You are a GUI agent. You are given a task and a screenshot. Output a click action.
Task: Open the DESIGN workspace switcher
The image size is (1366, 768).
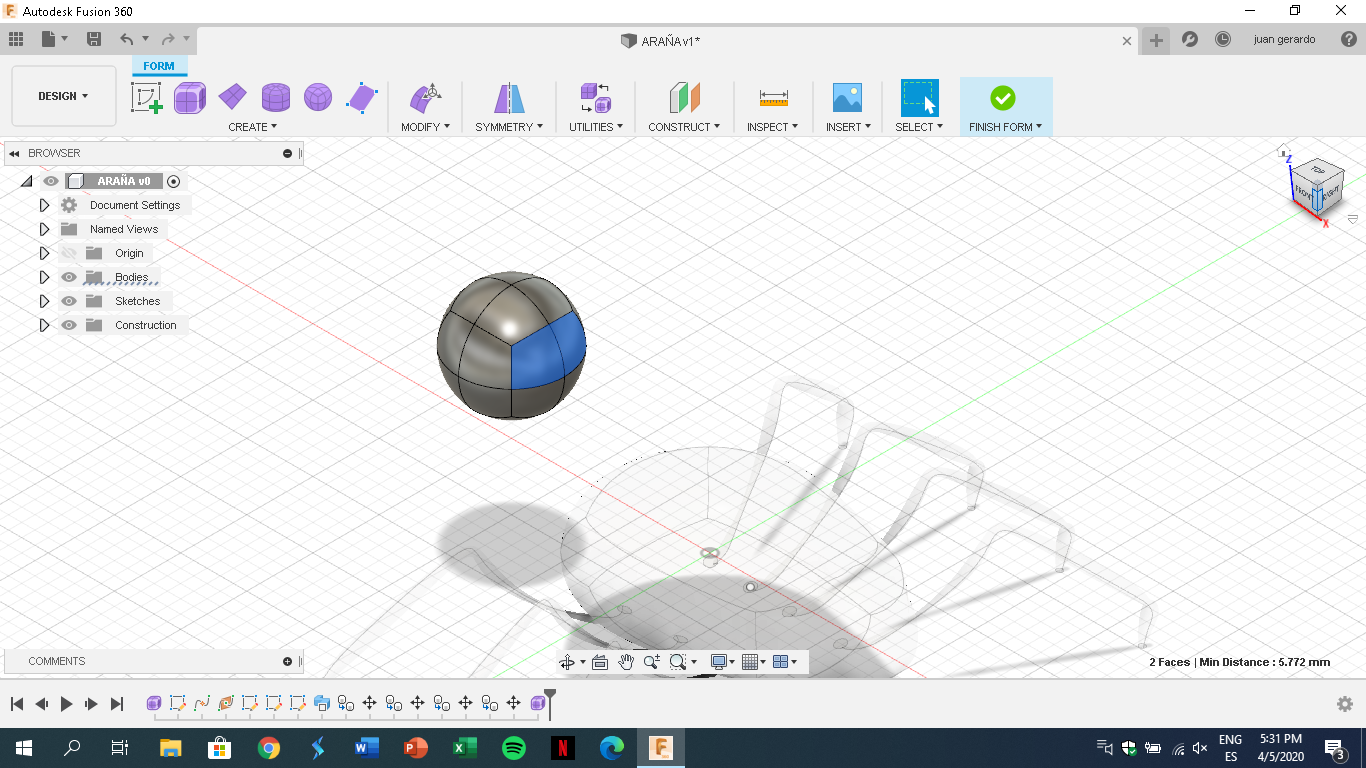coord(63,96)
